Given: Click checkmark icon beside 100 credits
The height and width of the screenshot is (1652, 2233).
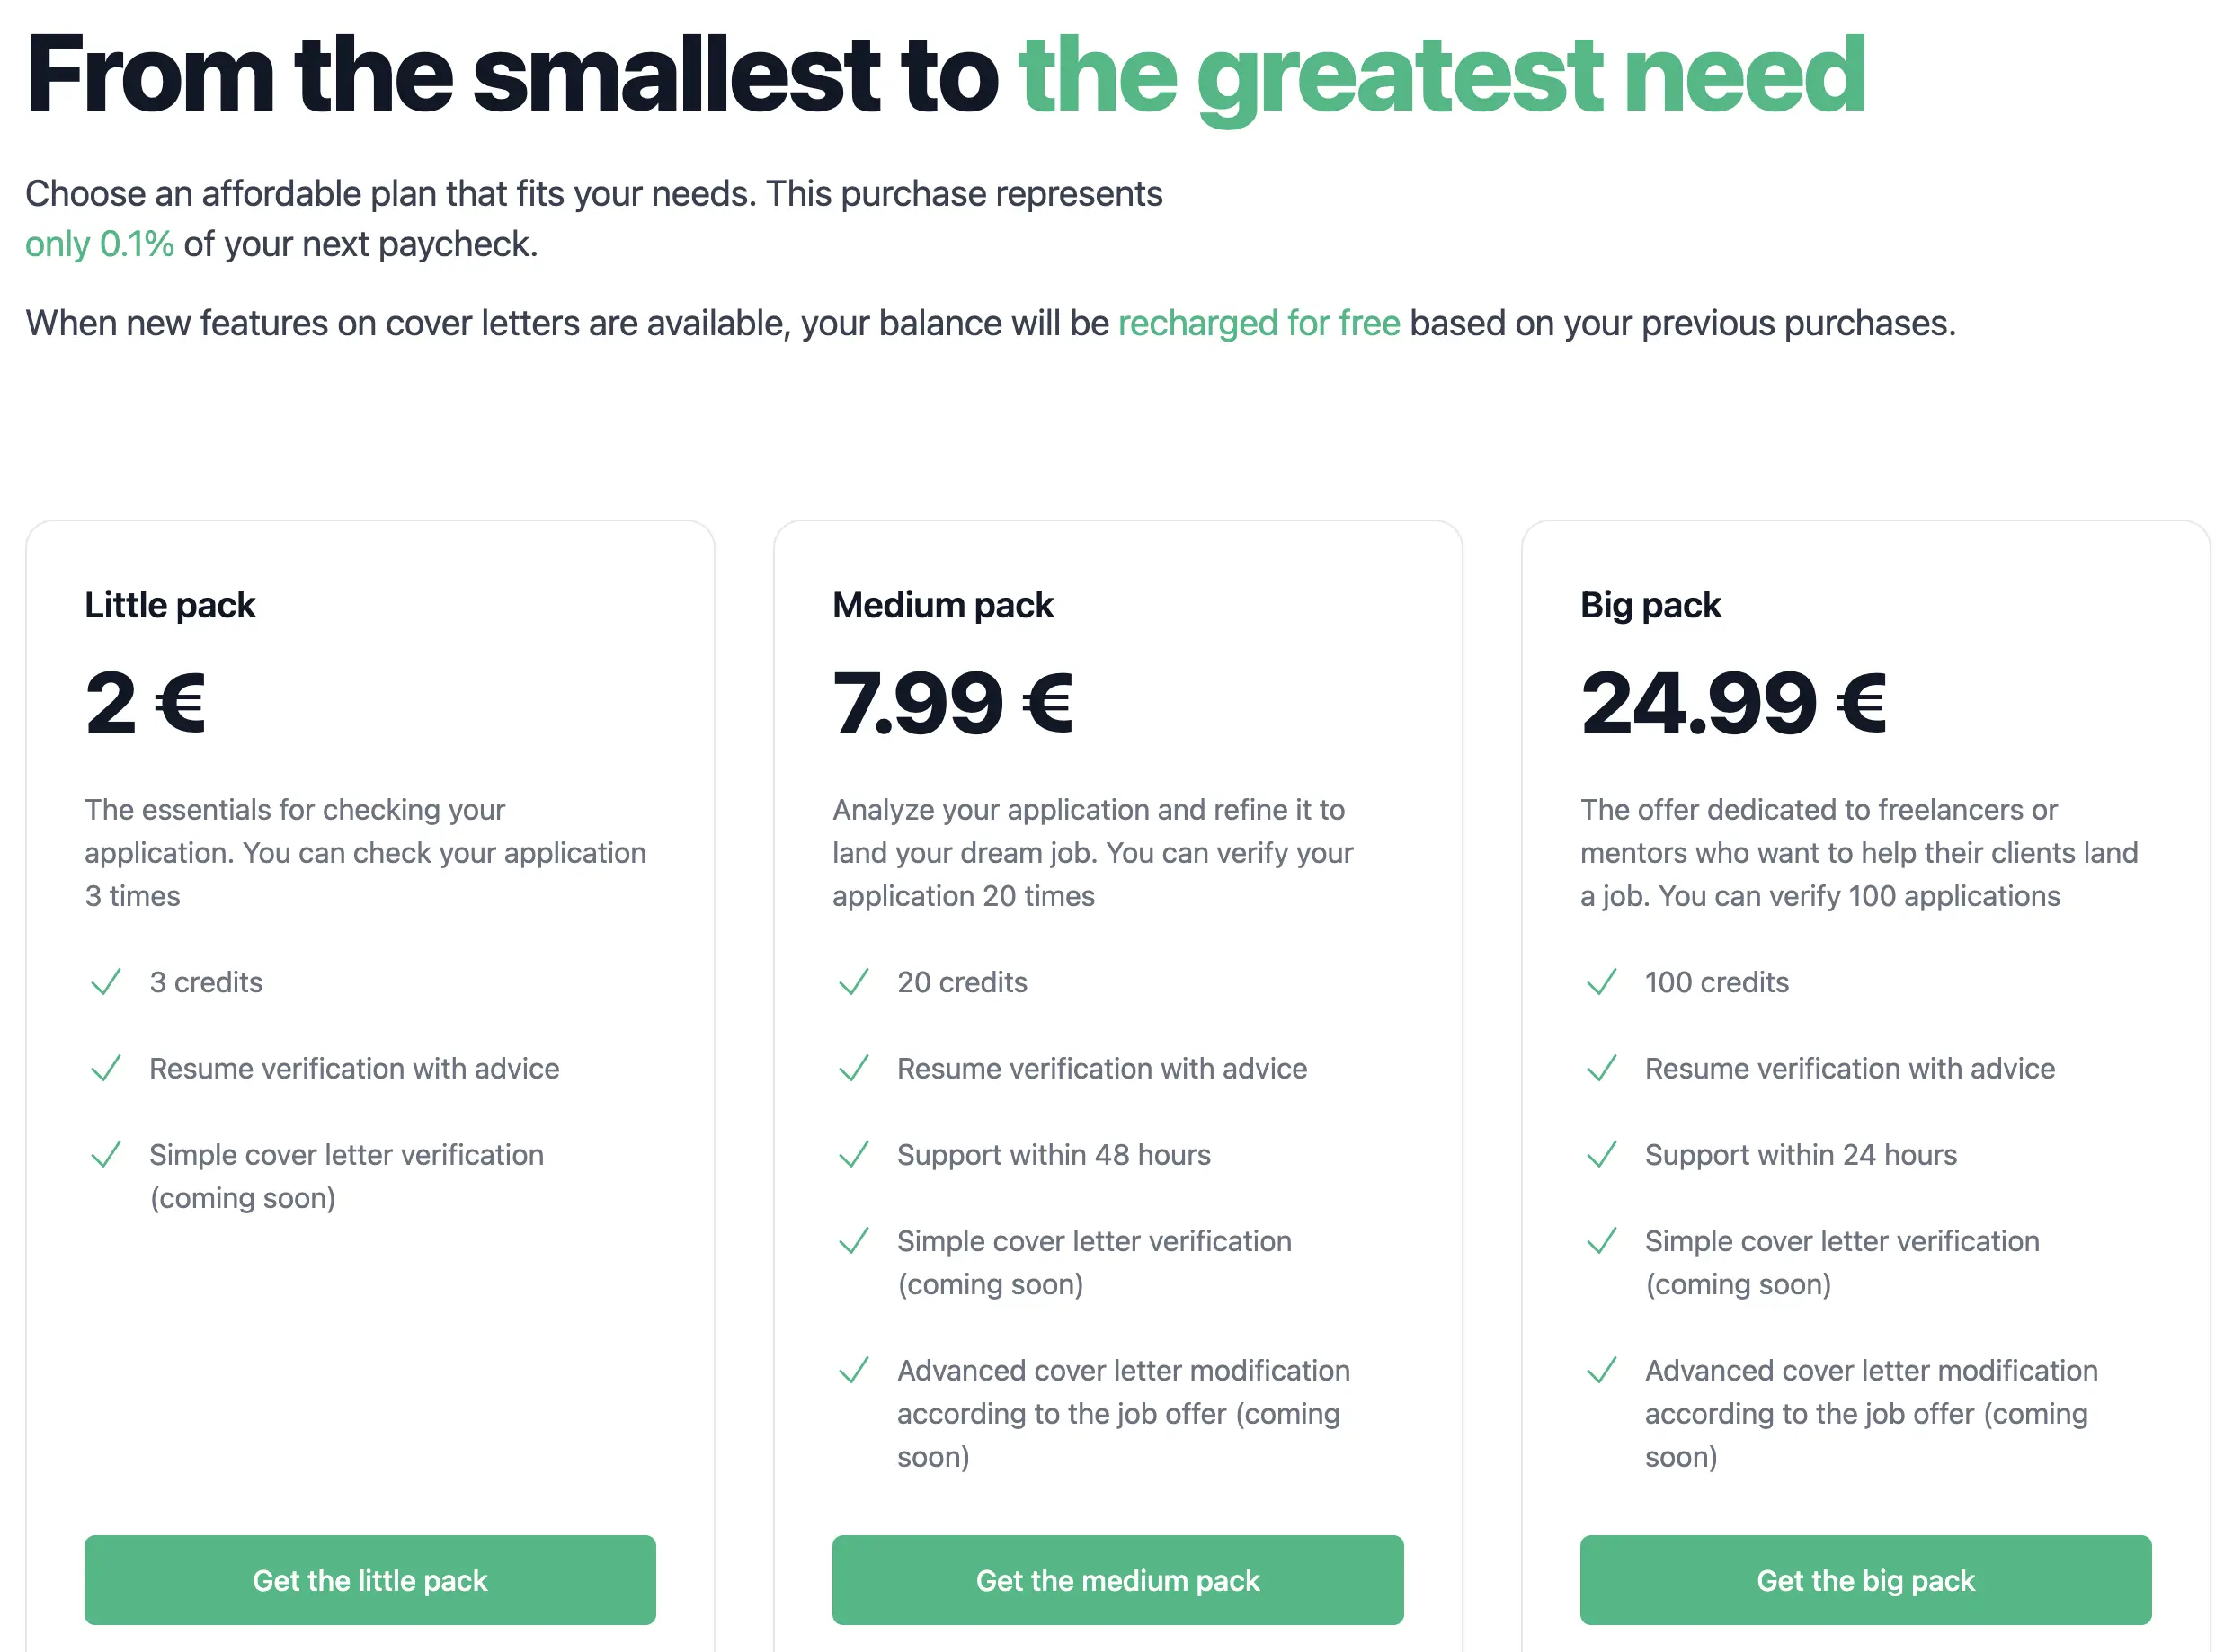Looking at the screenshot, I should click(x=1601, y=982).
